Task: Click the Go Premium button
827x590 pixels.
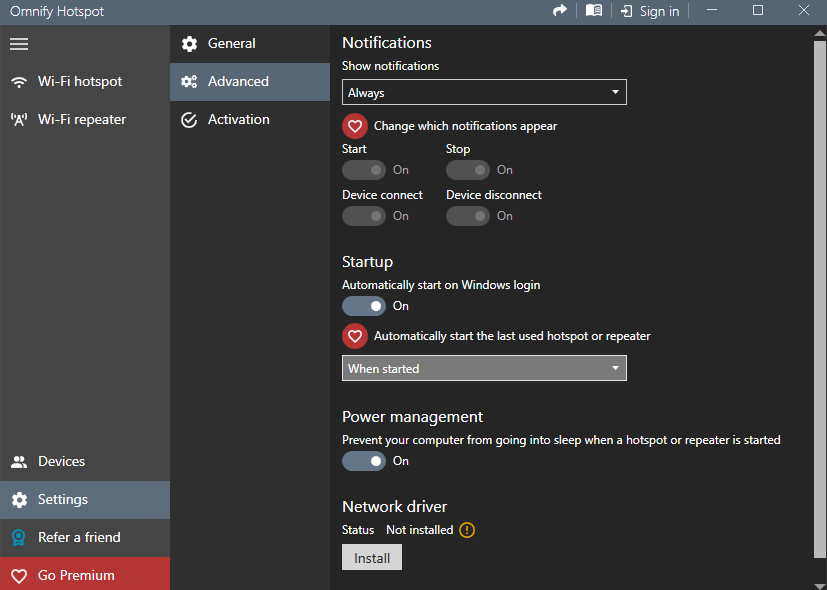Action: [85, 574]
